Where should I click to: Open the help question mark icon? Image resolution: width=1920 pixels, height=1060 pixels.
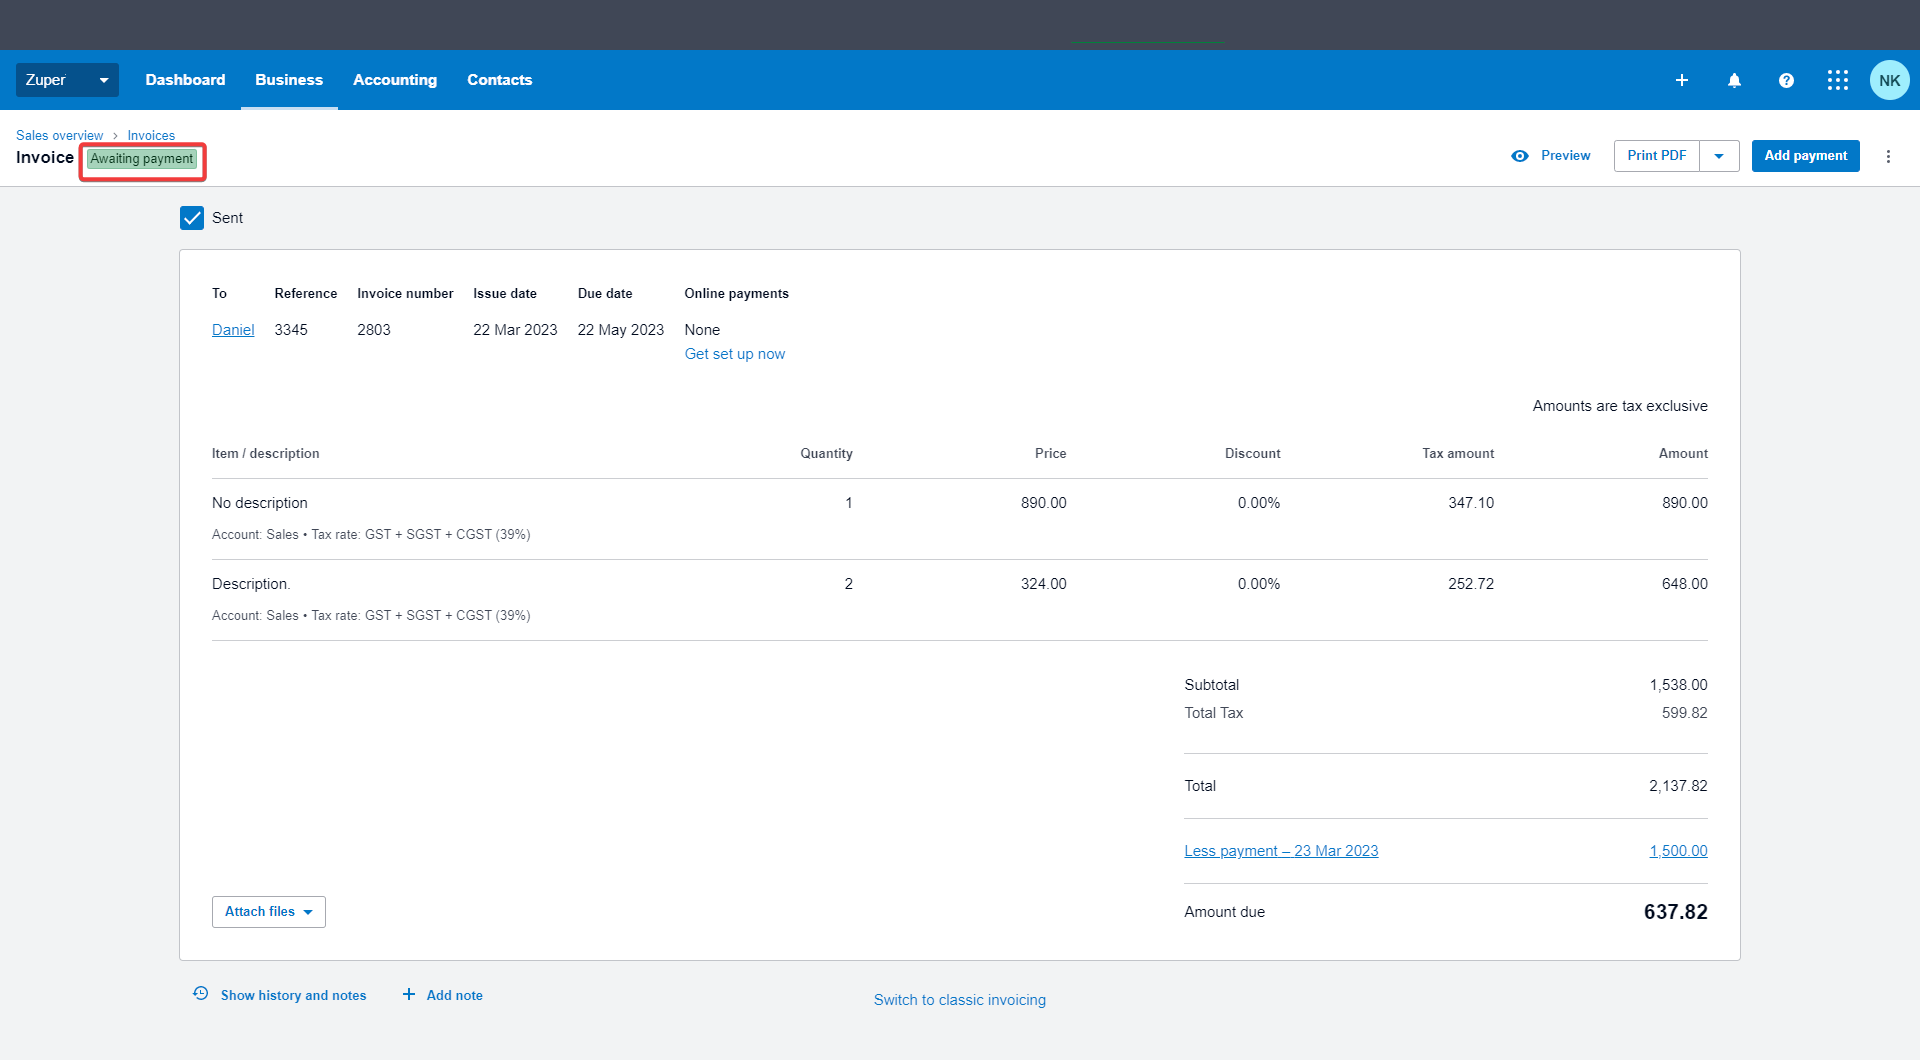1786,80
